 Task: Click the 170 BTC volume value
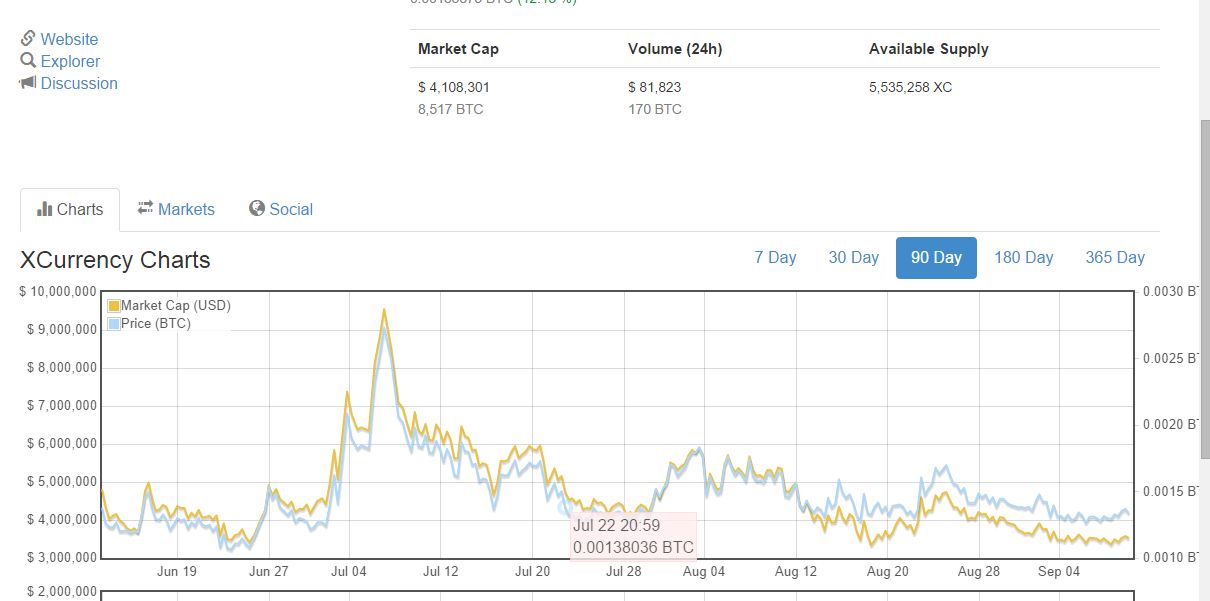pos(655,109)
